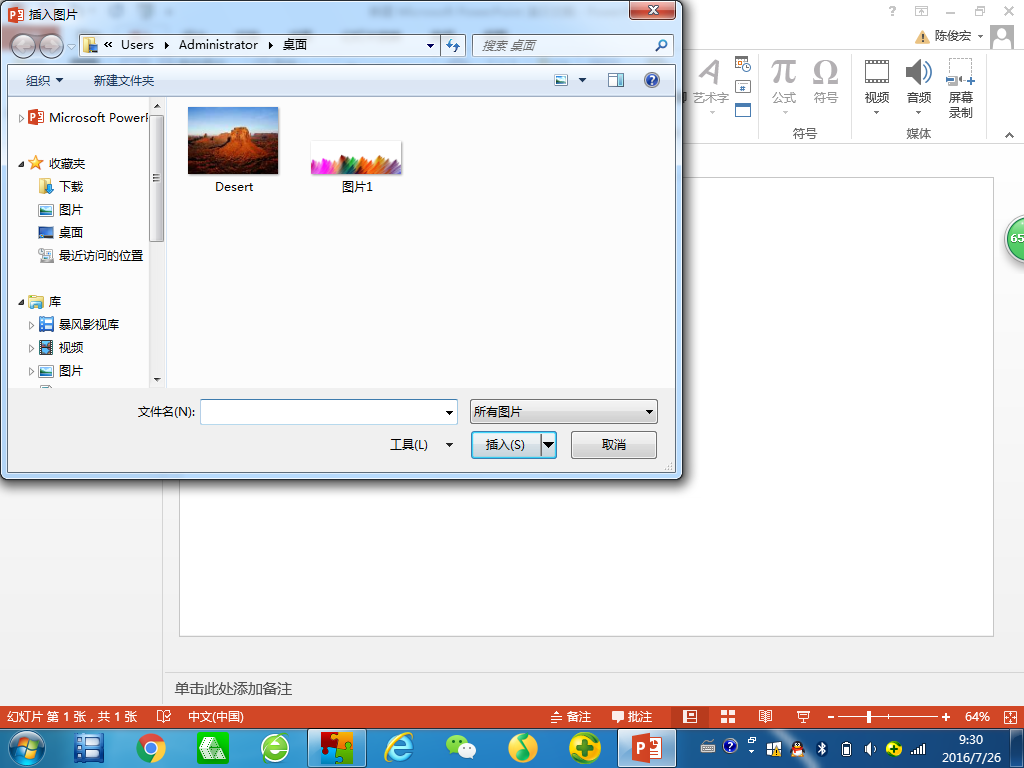This screenshot has height=768, width=1024.
Task: Click the Users breadcrumb in address bar
Action: (137, 45)
